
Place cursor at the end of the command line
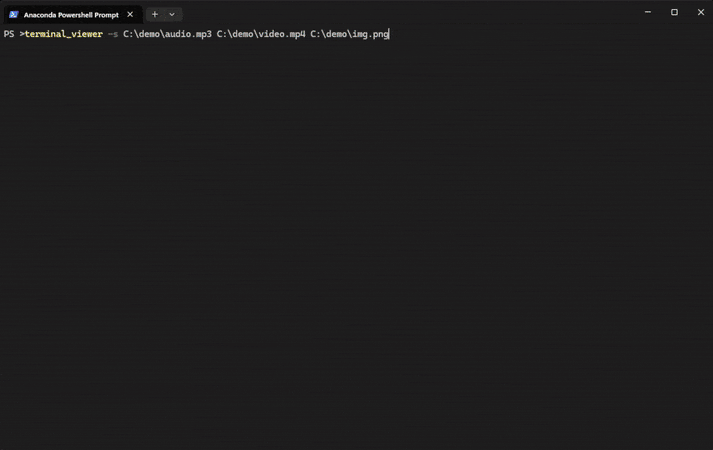pyautogui.click(x=389, y=34)
